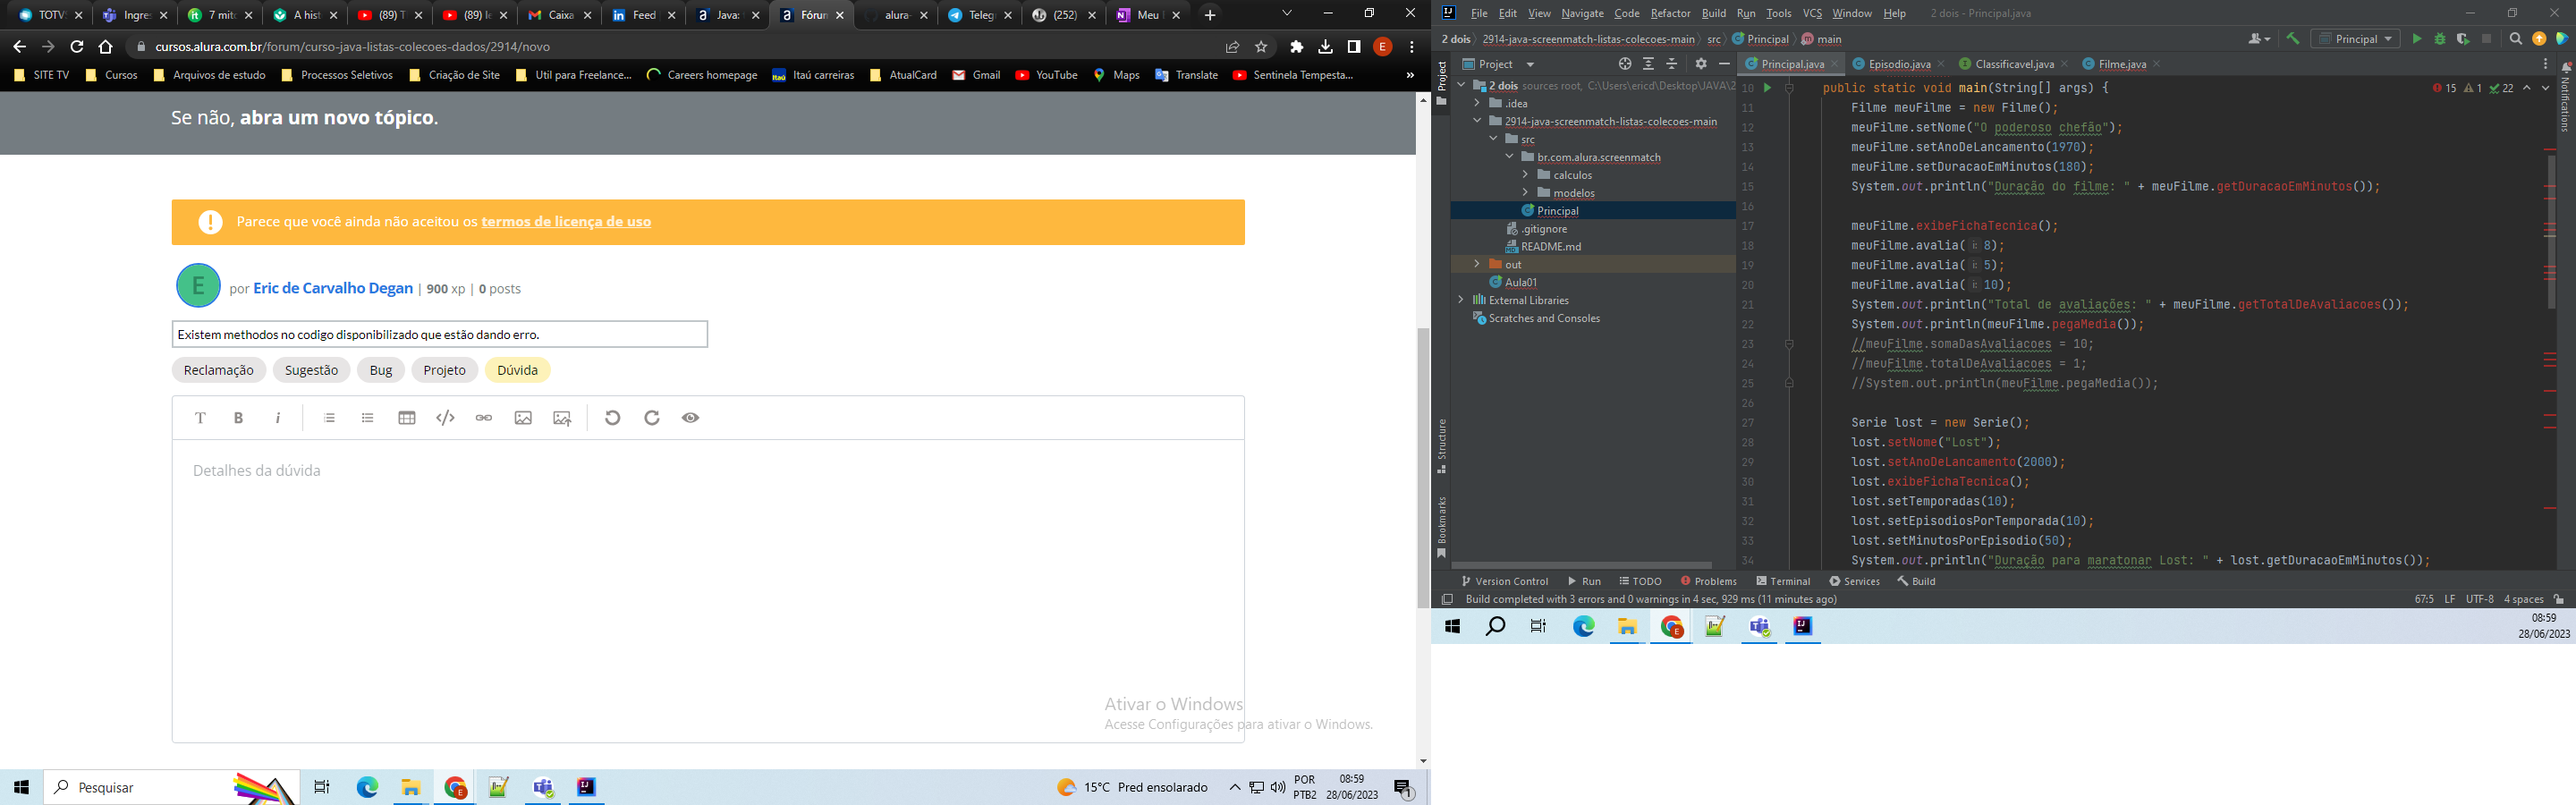Click the topic title input field

pyautogui.click(x=439, y=334)
